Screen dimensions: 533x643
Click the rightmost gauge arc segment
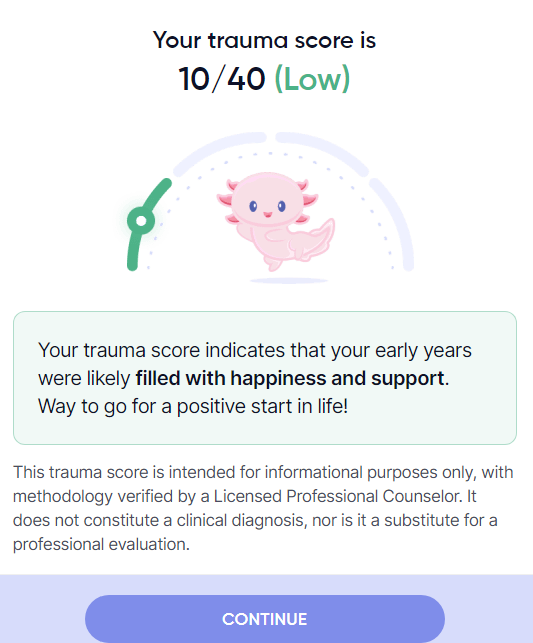396,223
